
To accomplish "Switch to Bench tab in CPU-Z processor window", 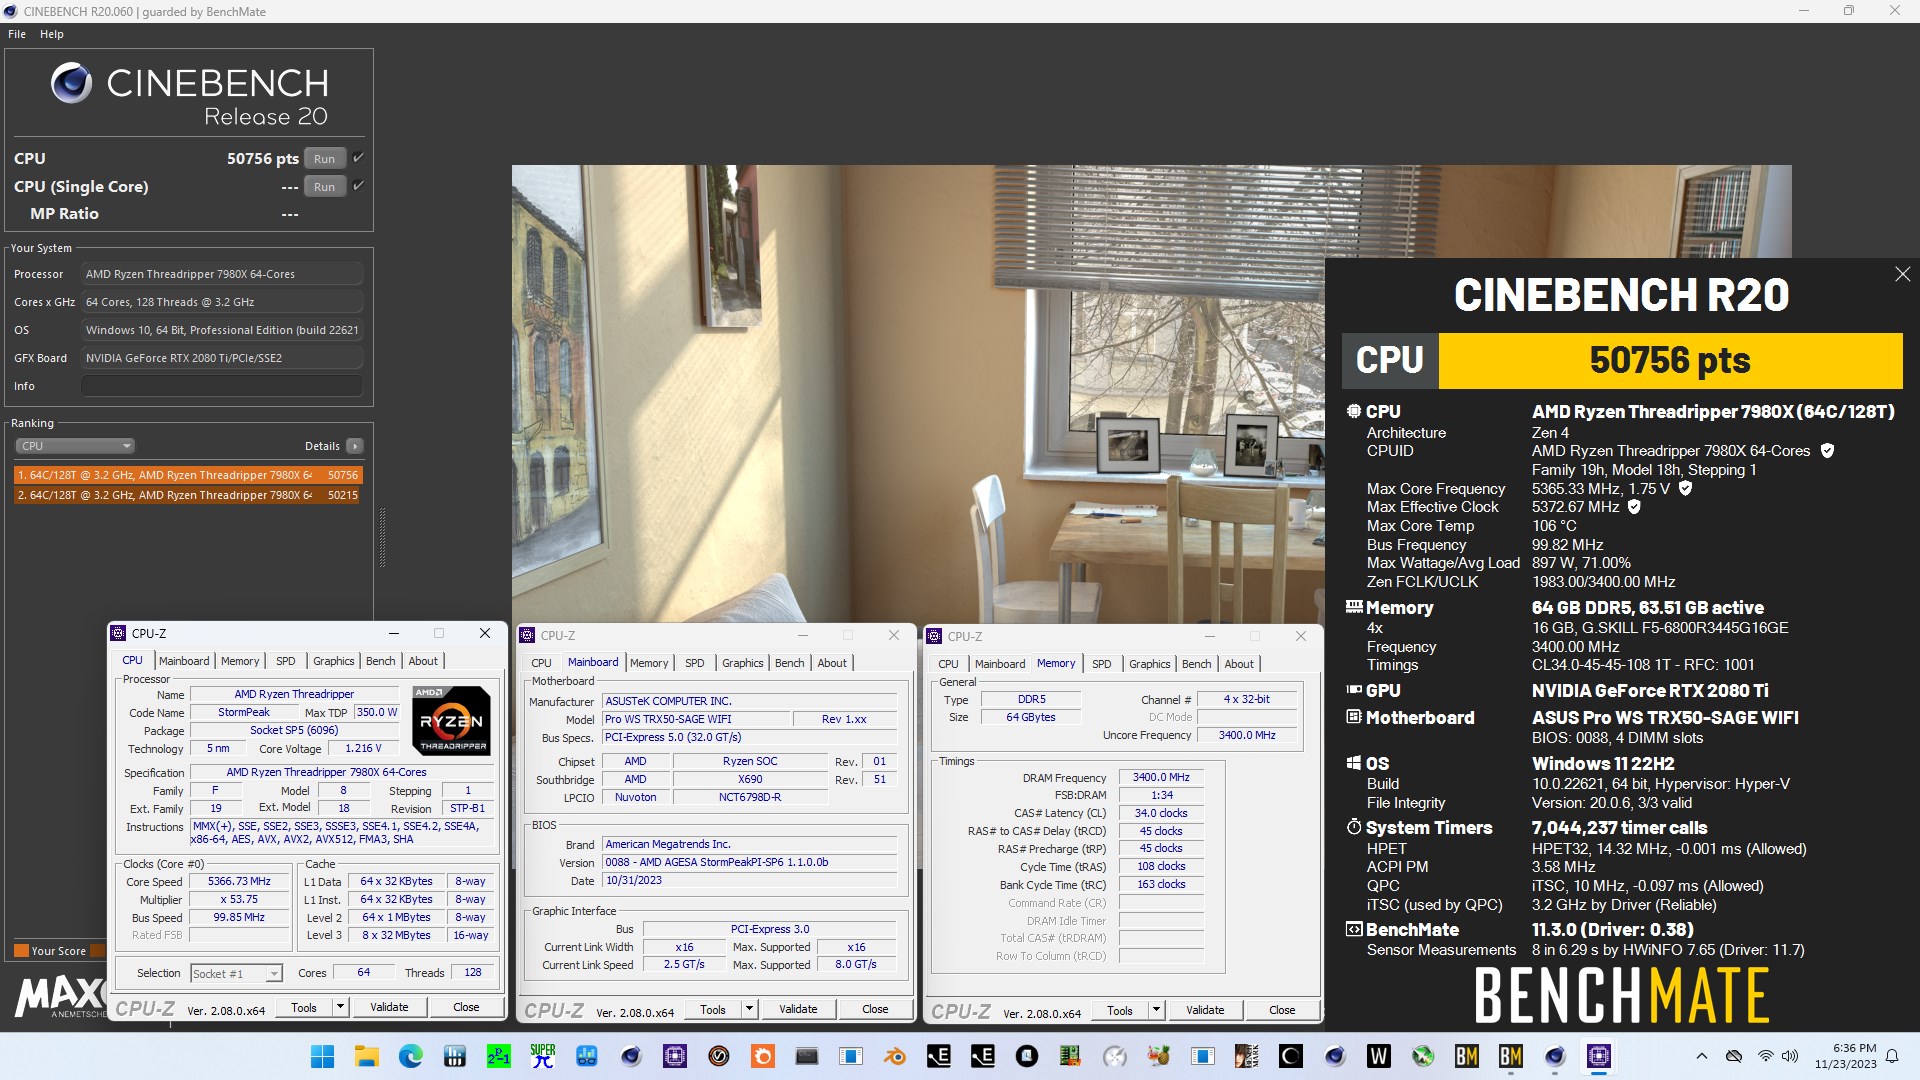I will pos(380,661).
